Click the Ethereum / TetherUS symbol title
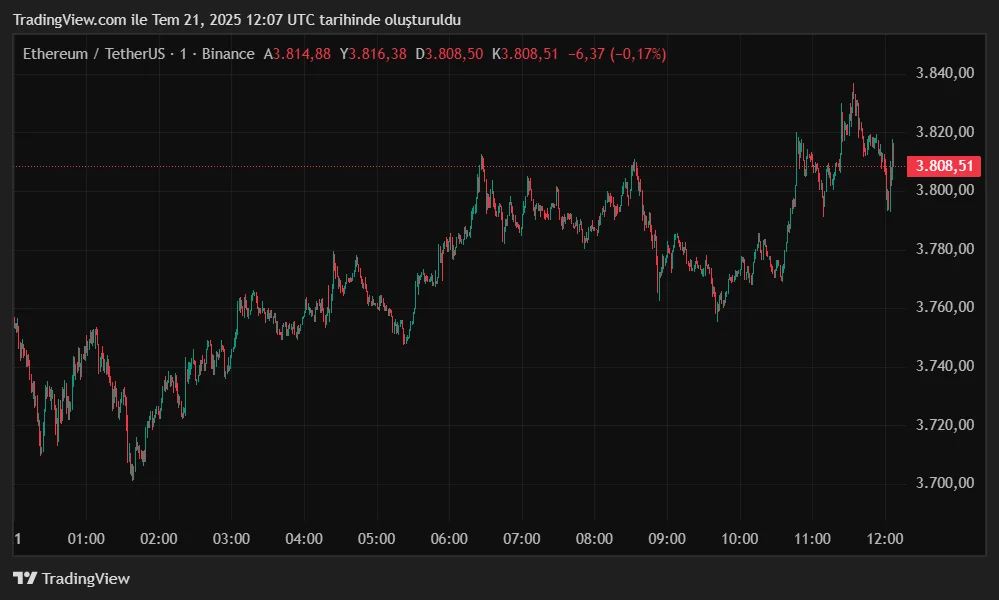 [94, 54]
